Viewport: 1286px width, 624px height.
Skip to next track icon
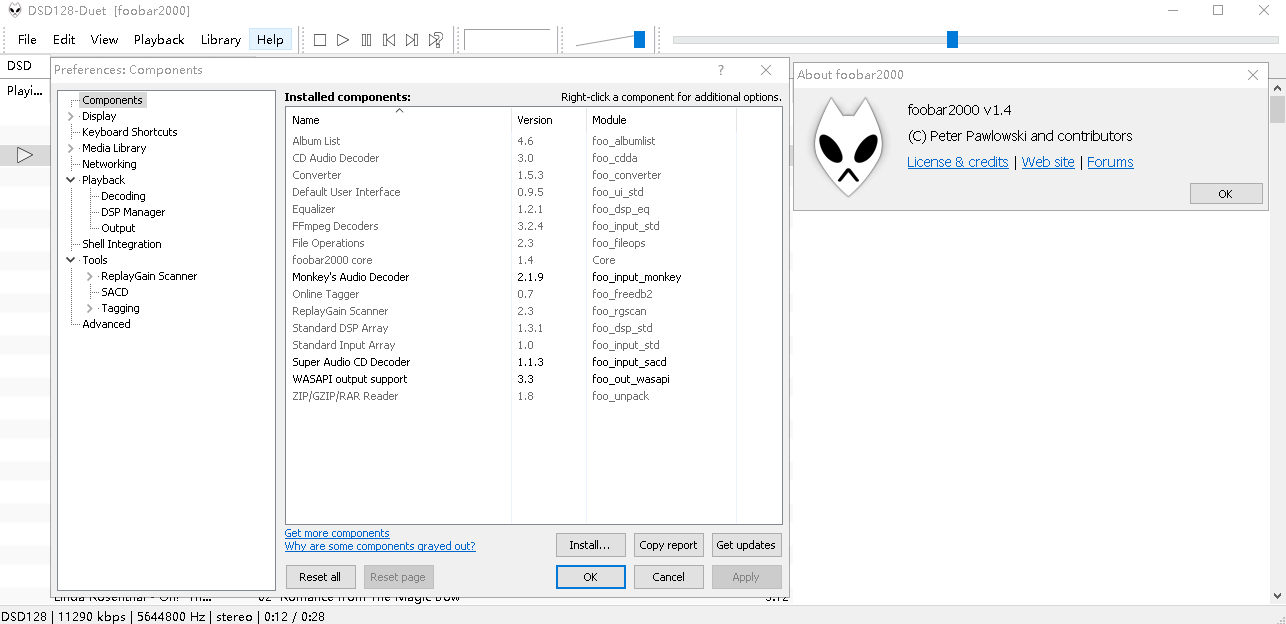412,40
